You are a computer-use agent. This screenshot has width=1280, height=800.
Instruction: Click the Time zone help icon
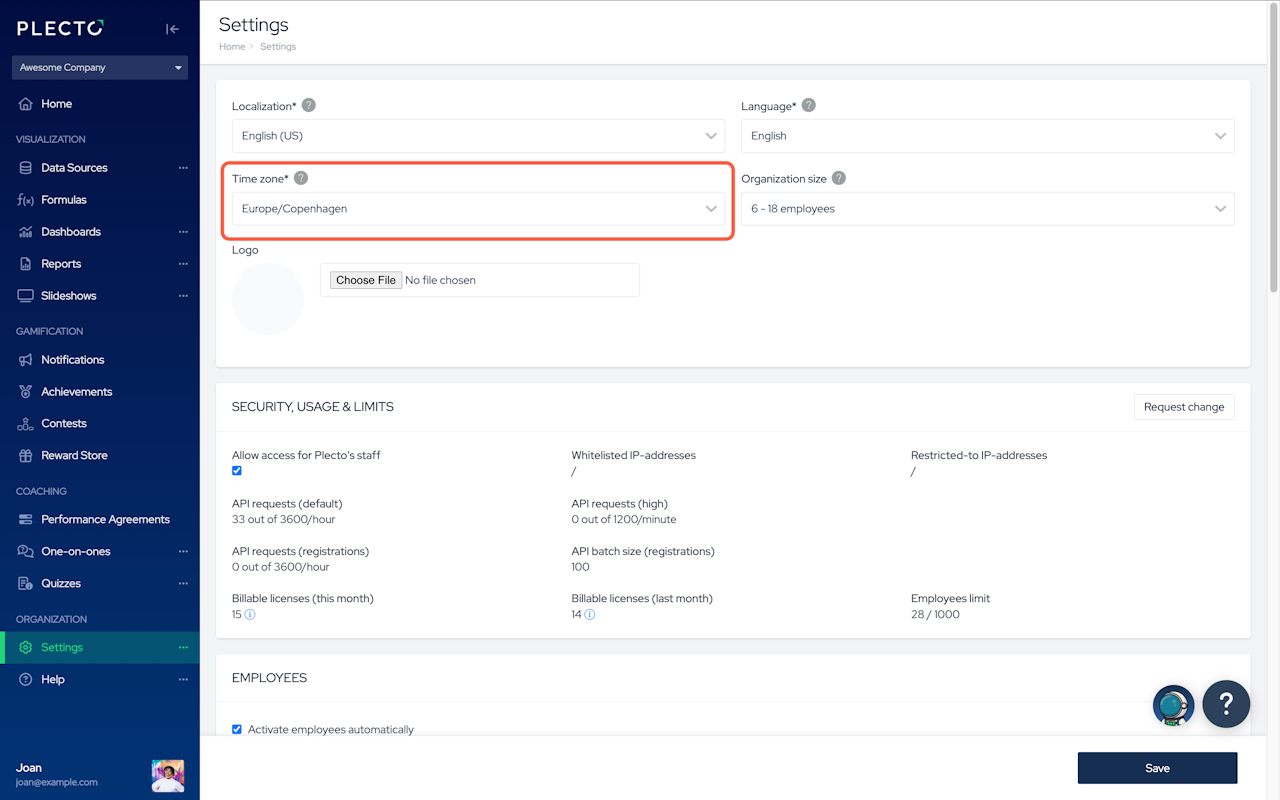[x=301, y=178]
